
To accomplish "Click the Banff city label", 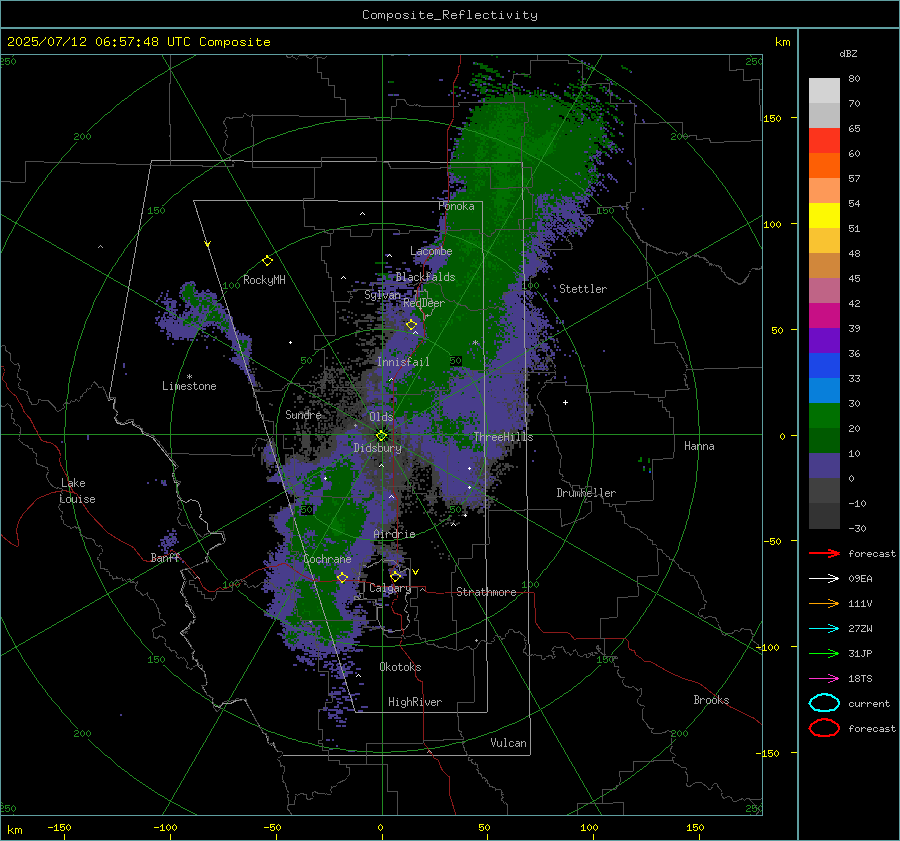I will tap(165, 558).
